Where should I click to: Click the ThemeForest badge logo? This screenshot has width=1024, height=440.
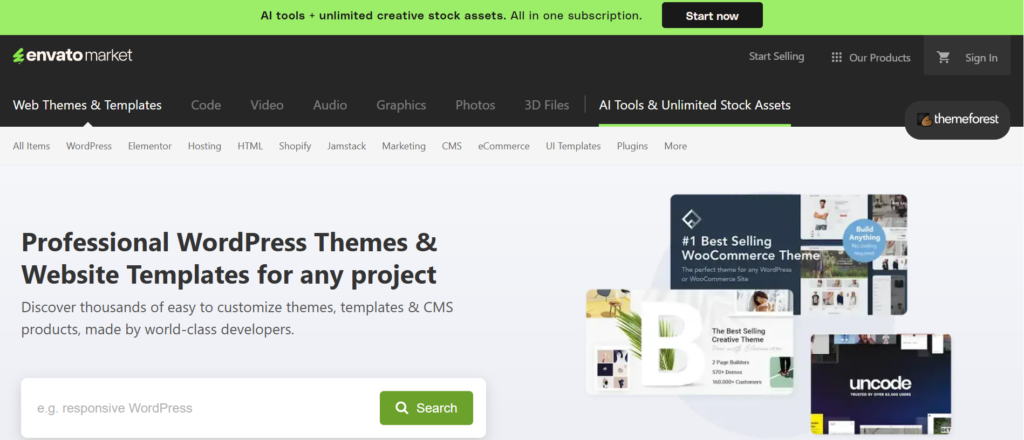958,120
